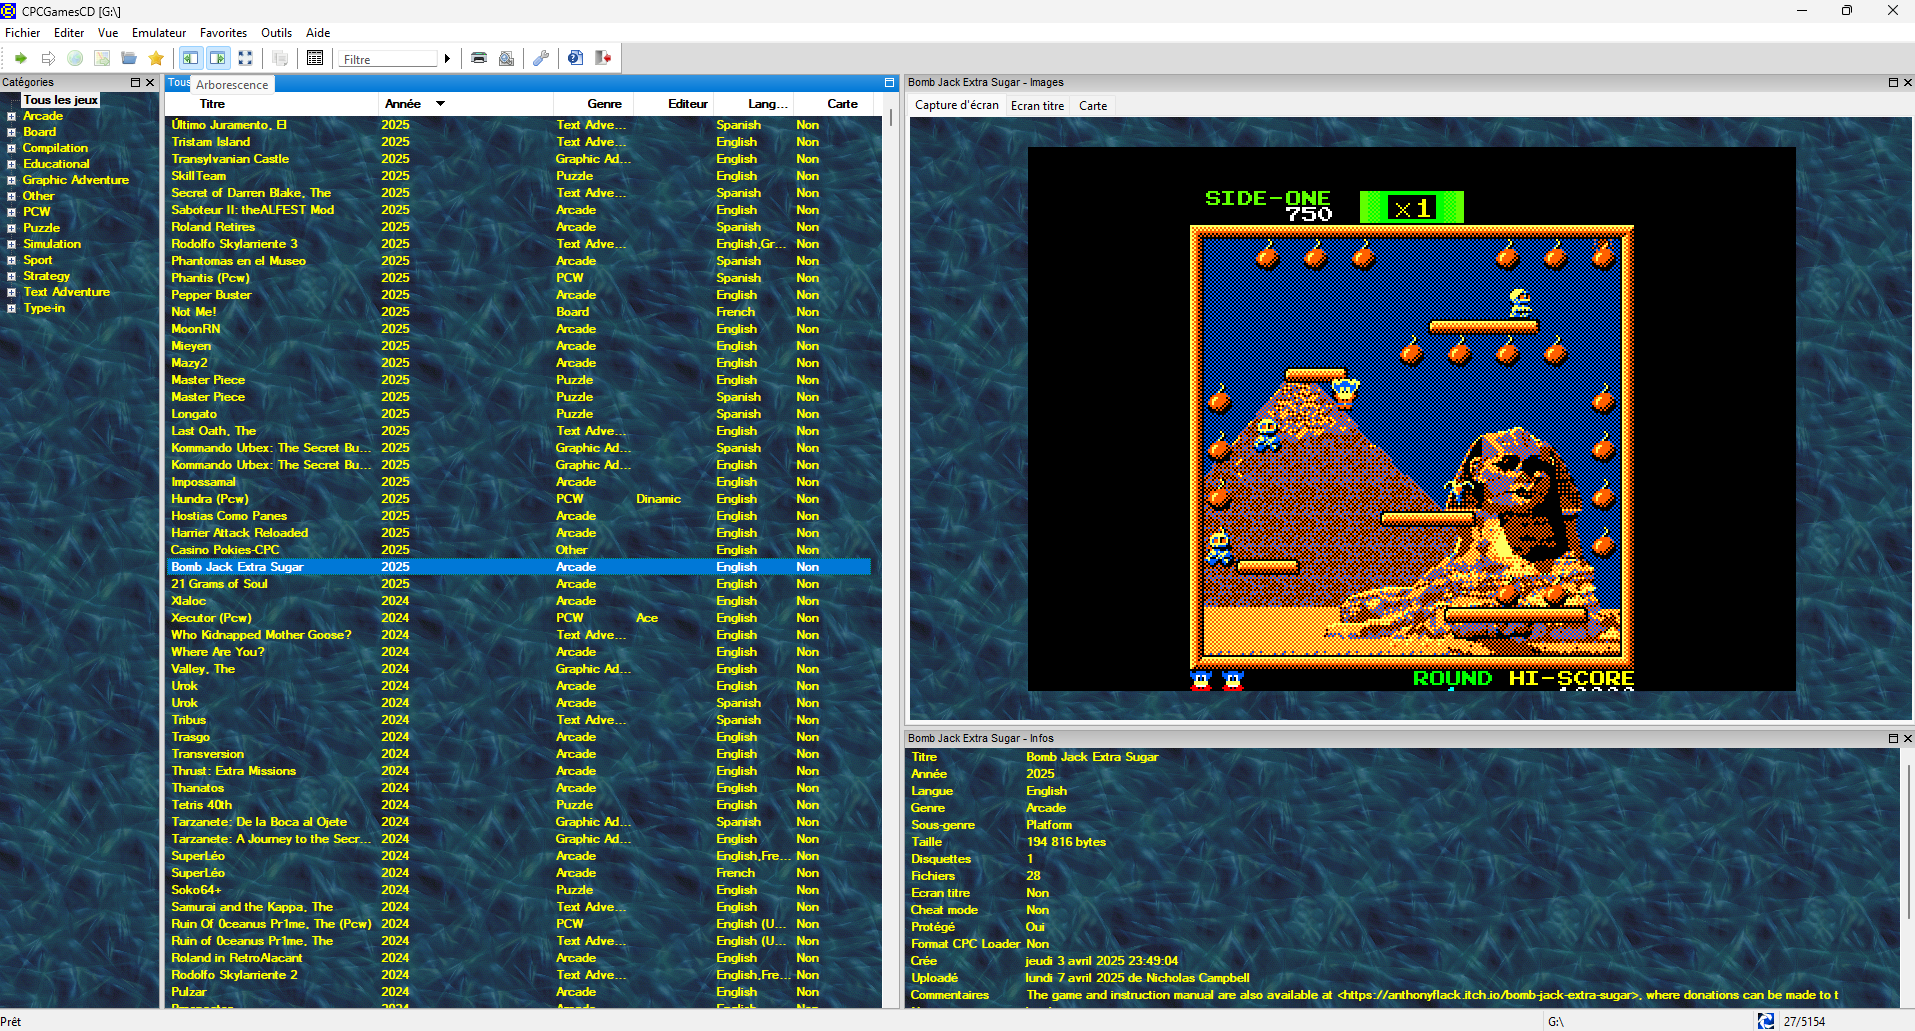Click the Bomb Jack screenshot image
This screenshot has height=1031, width=1915.
(x=1411, y=419)
